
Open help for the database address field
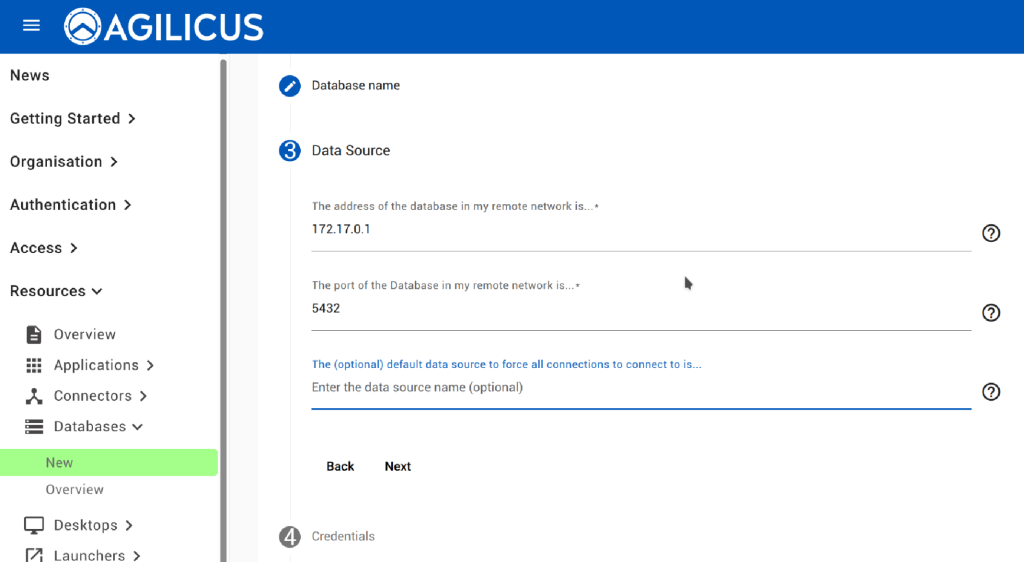991,233
